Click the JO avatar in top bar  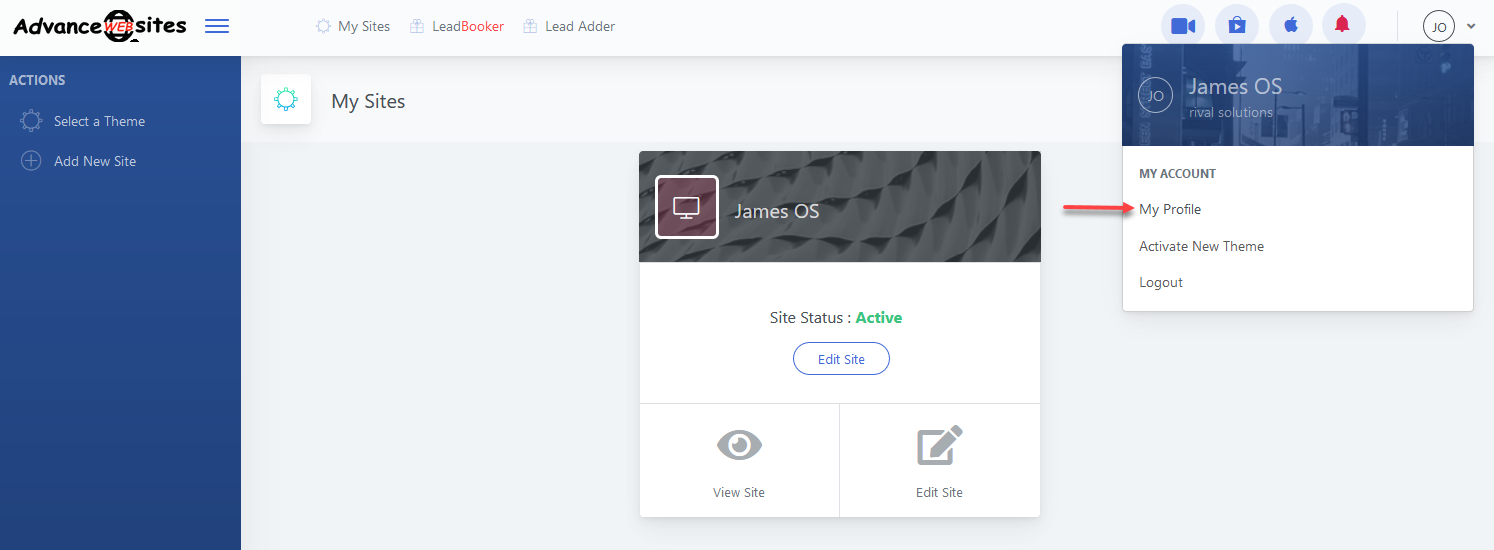coord(1438,27)
